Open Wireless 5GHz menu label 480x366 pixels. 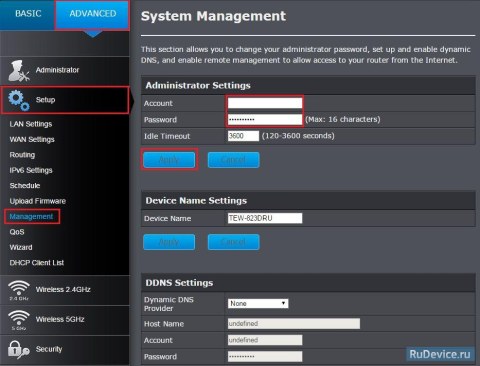[60, 319]
